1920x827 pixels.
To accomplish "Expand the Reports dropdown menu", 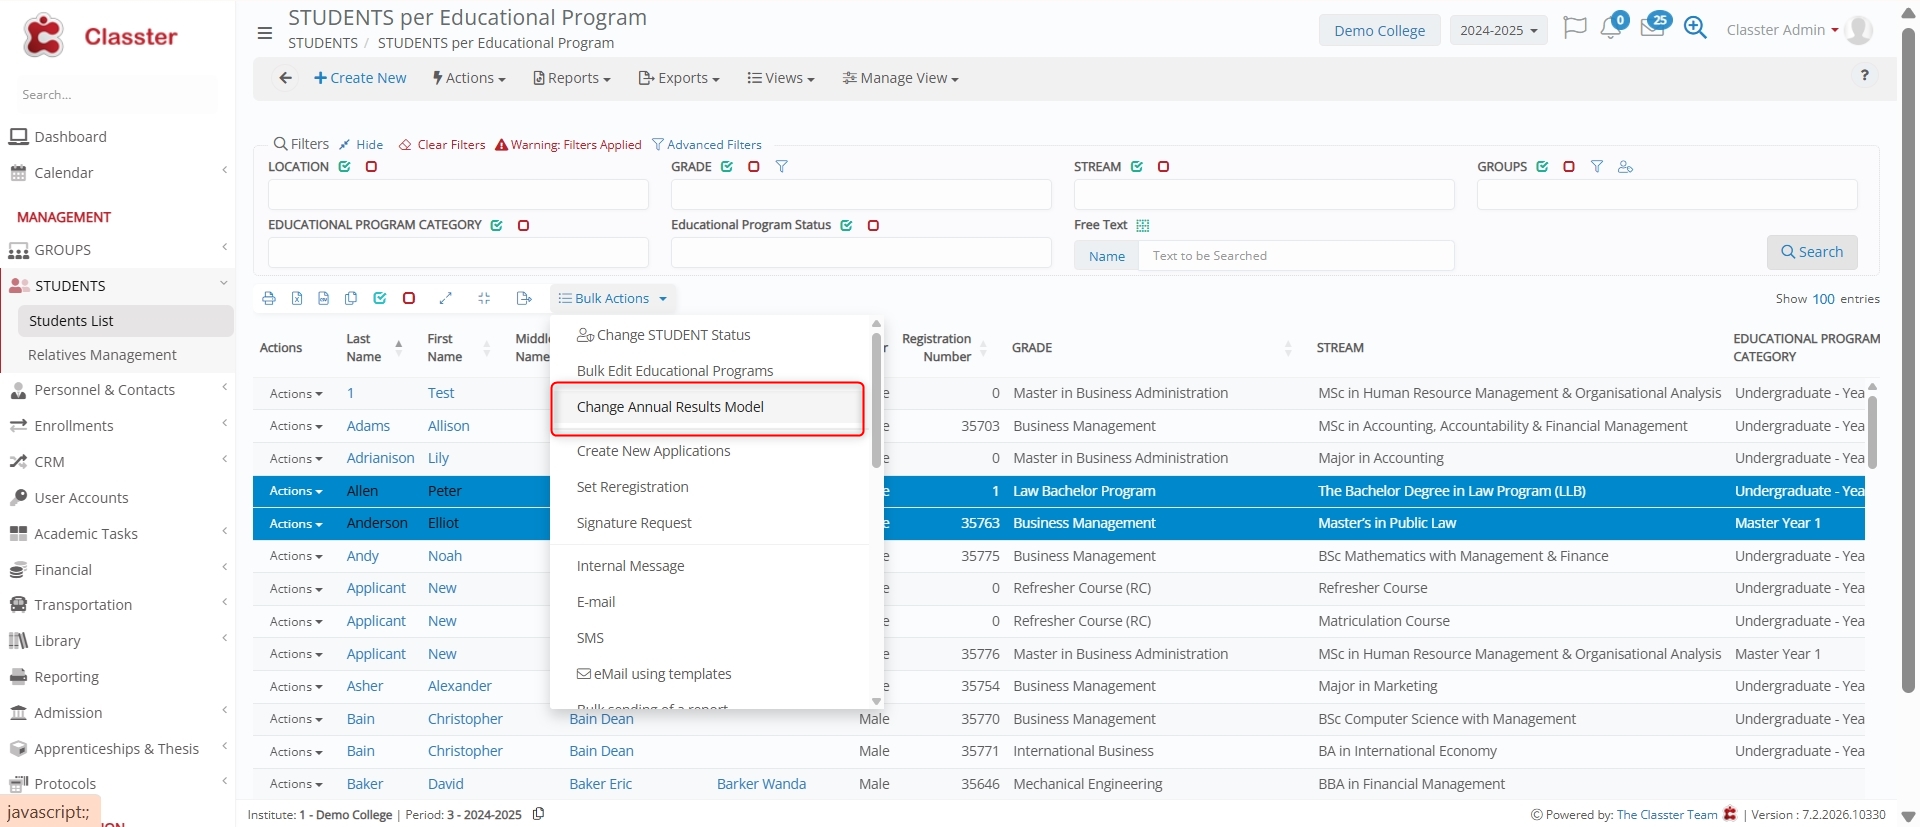I will (x=572, y=78).
